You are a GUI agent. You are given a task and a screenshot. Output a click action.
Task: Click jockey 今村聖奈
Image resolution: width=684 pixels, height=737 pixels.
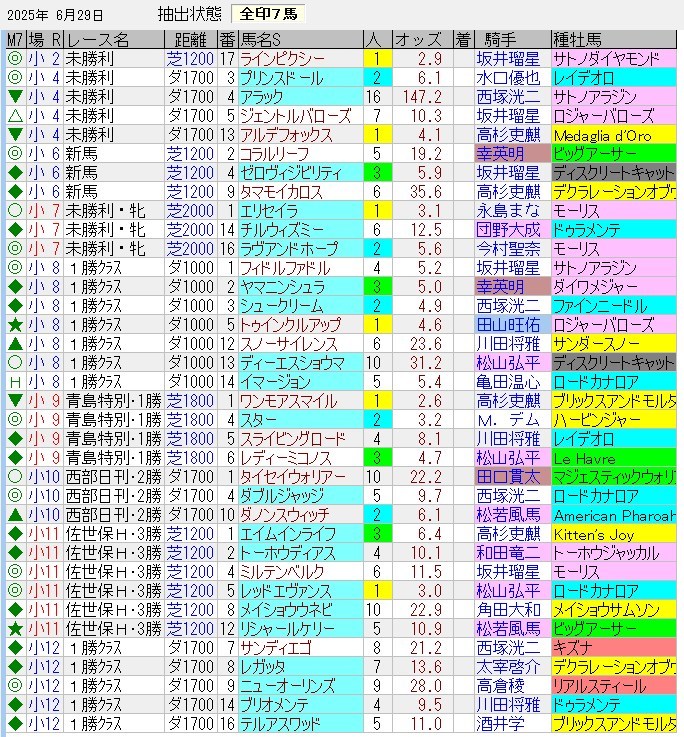[x=508, y=249]
